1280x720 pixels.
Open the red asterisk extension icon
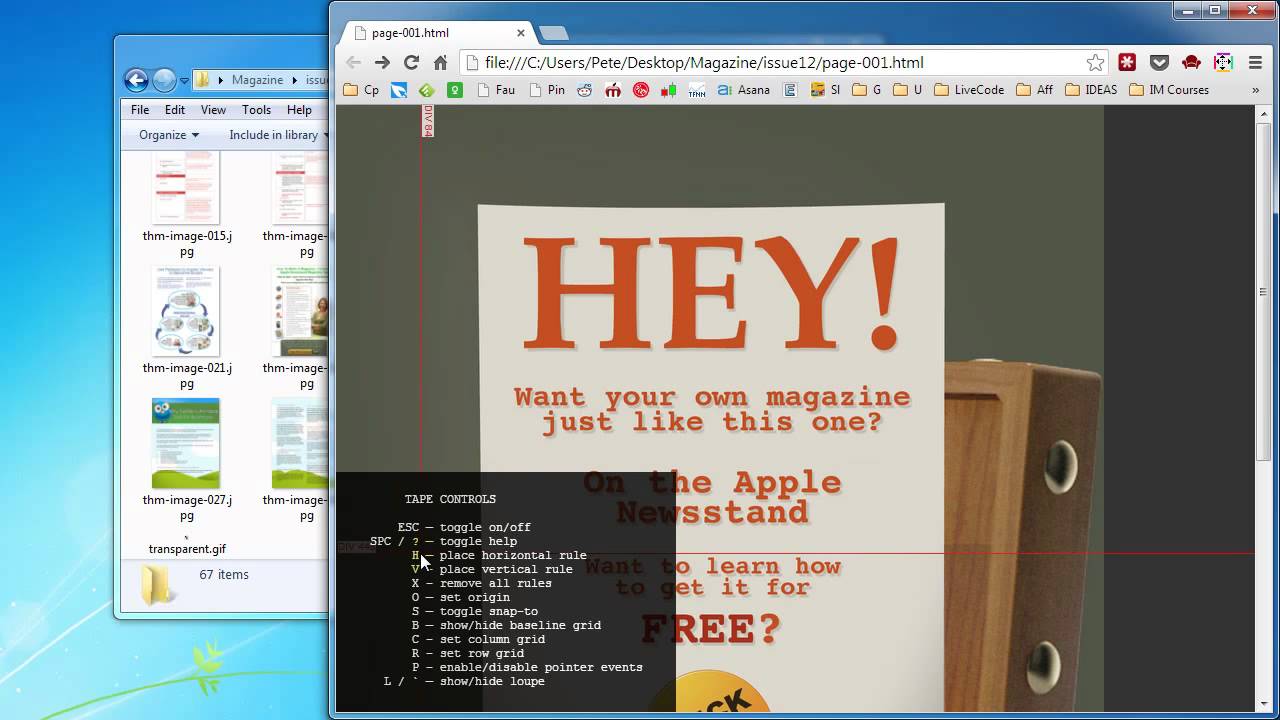coord(1127,62)
